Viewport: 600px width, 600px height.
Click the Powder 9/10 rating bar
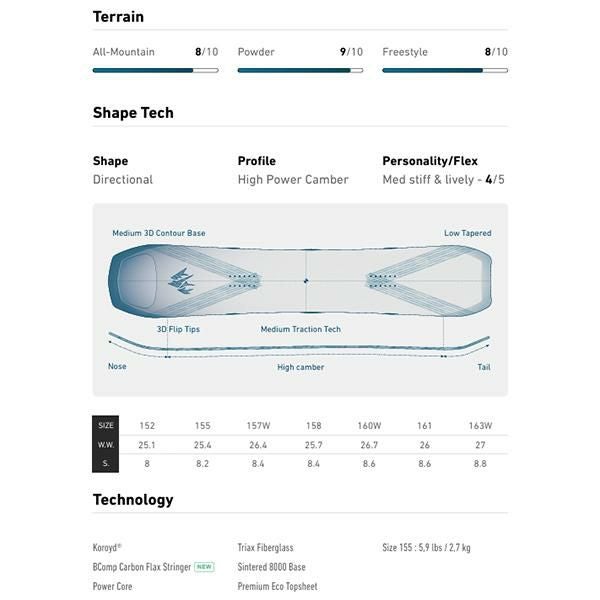[x=300, y=70]
